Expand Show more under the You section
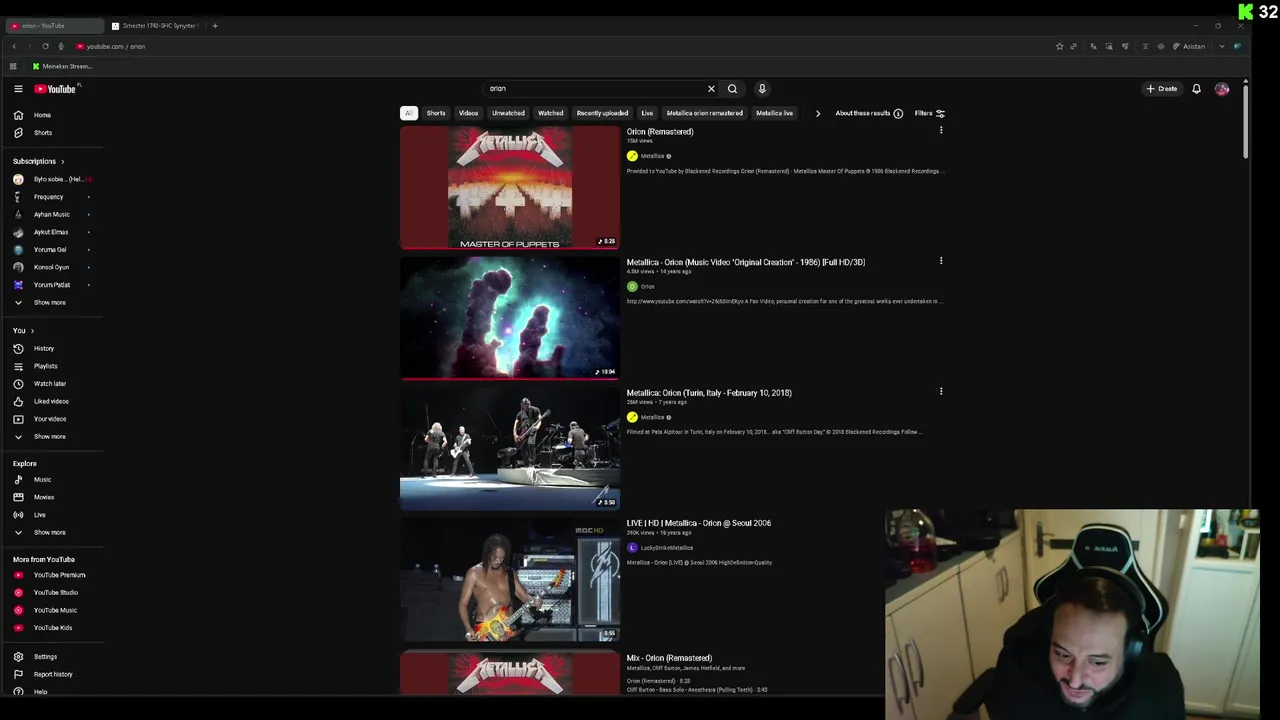The height and width of the screenshot is (720, 1280). [49, 437]
